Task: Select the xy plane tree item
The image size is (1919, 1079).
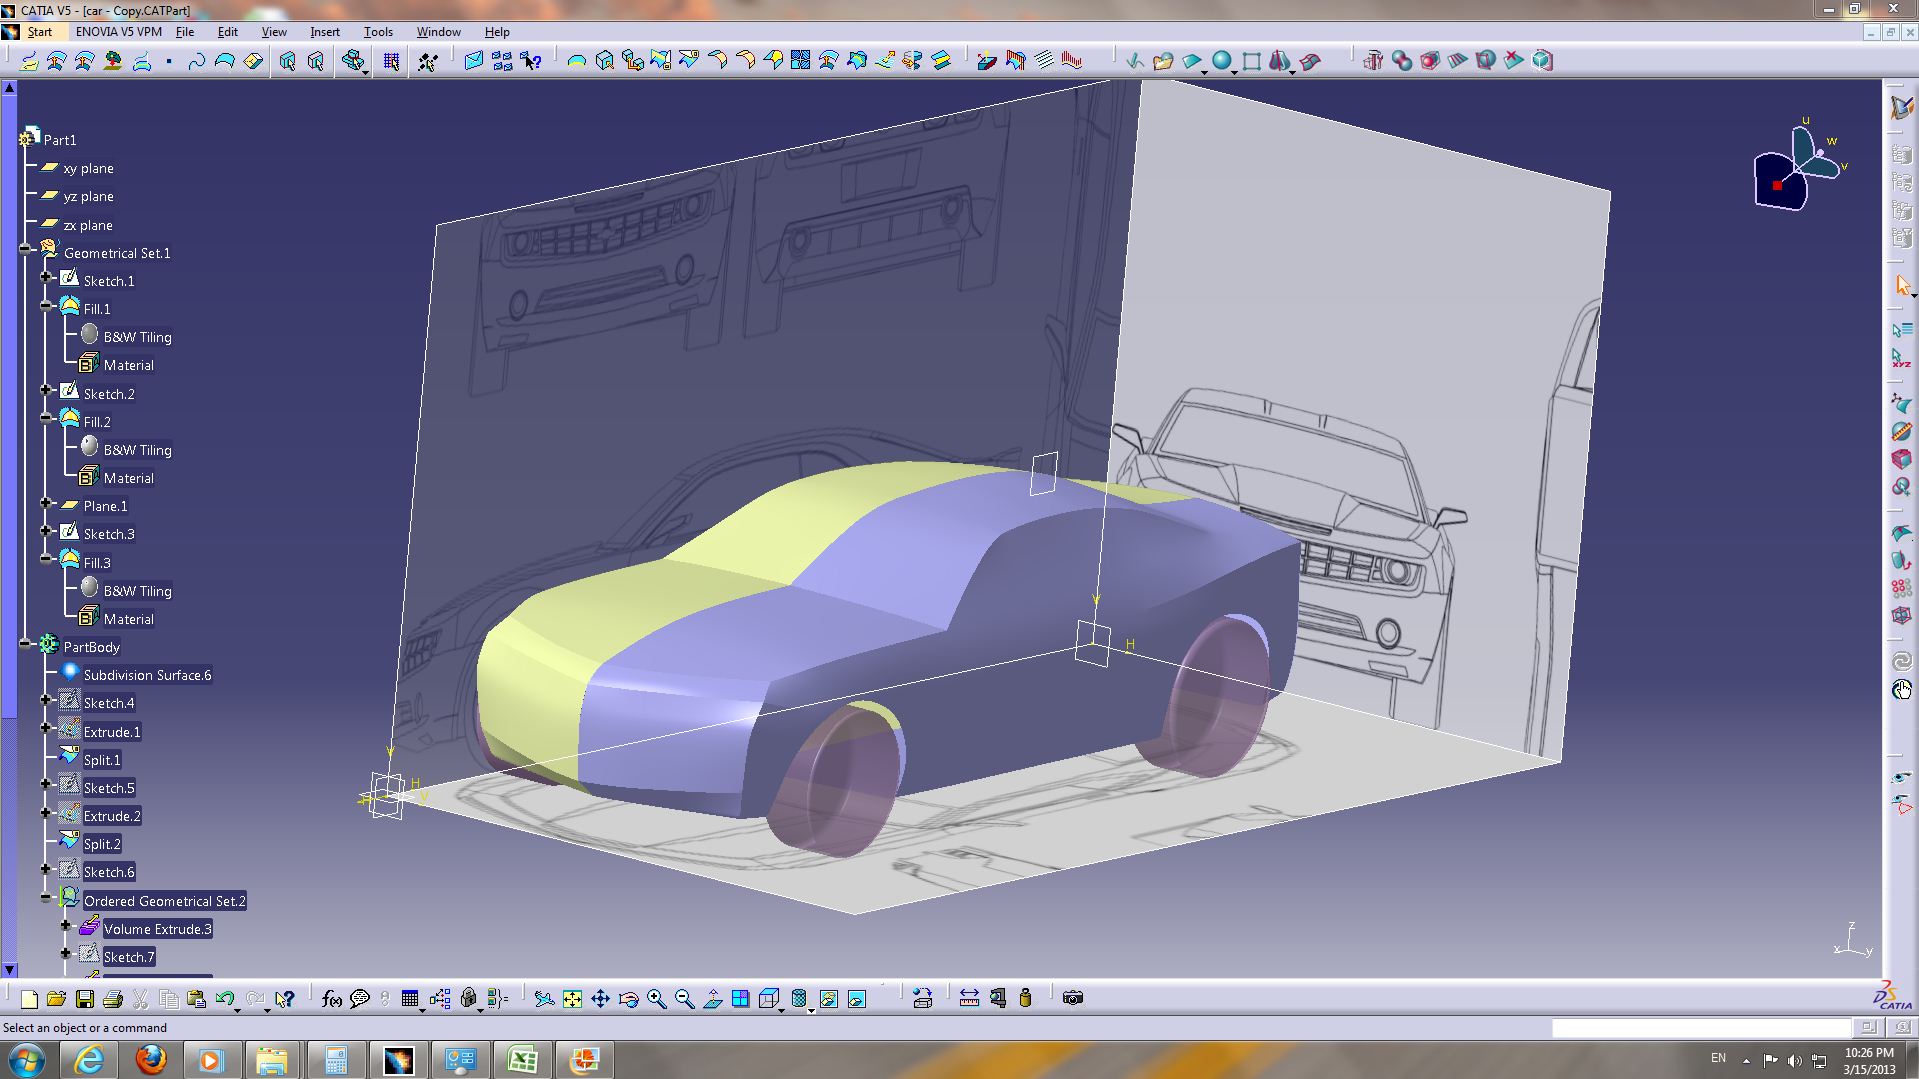Action: pos(88,168)
